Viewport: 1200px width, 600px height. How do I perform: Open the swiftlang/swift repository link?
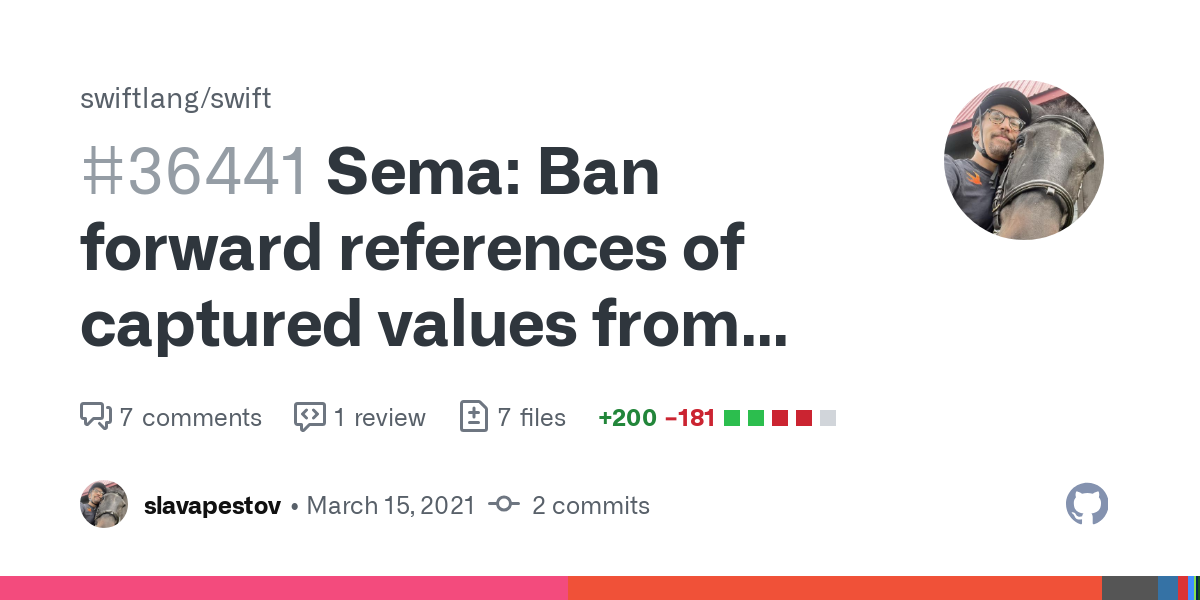tap(175, 99)
